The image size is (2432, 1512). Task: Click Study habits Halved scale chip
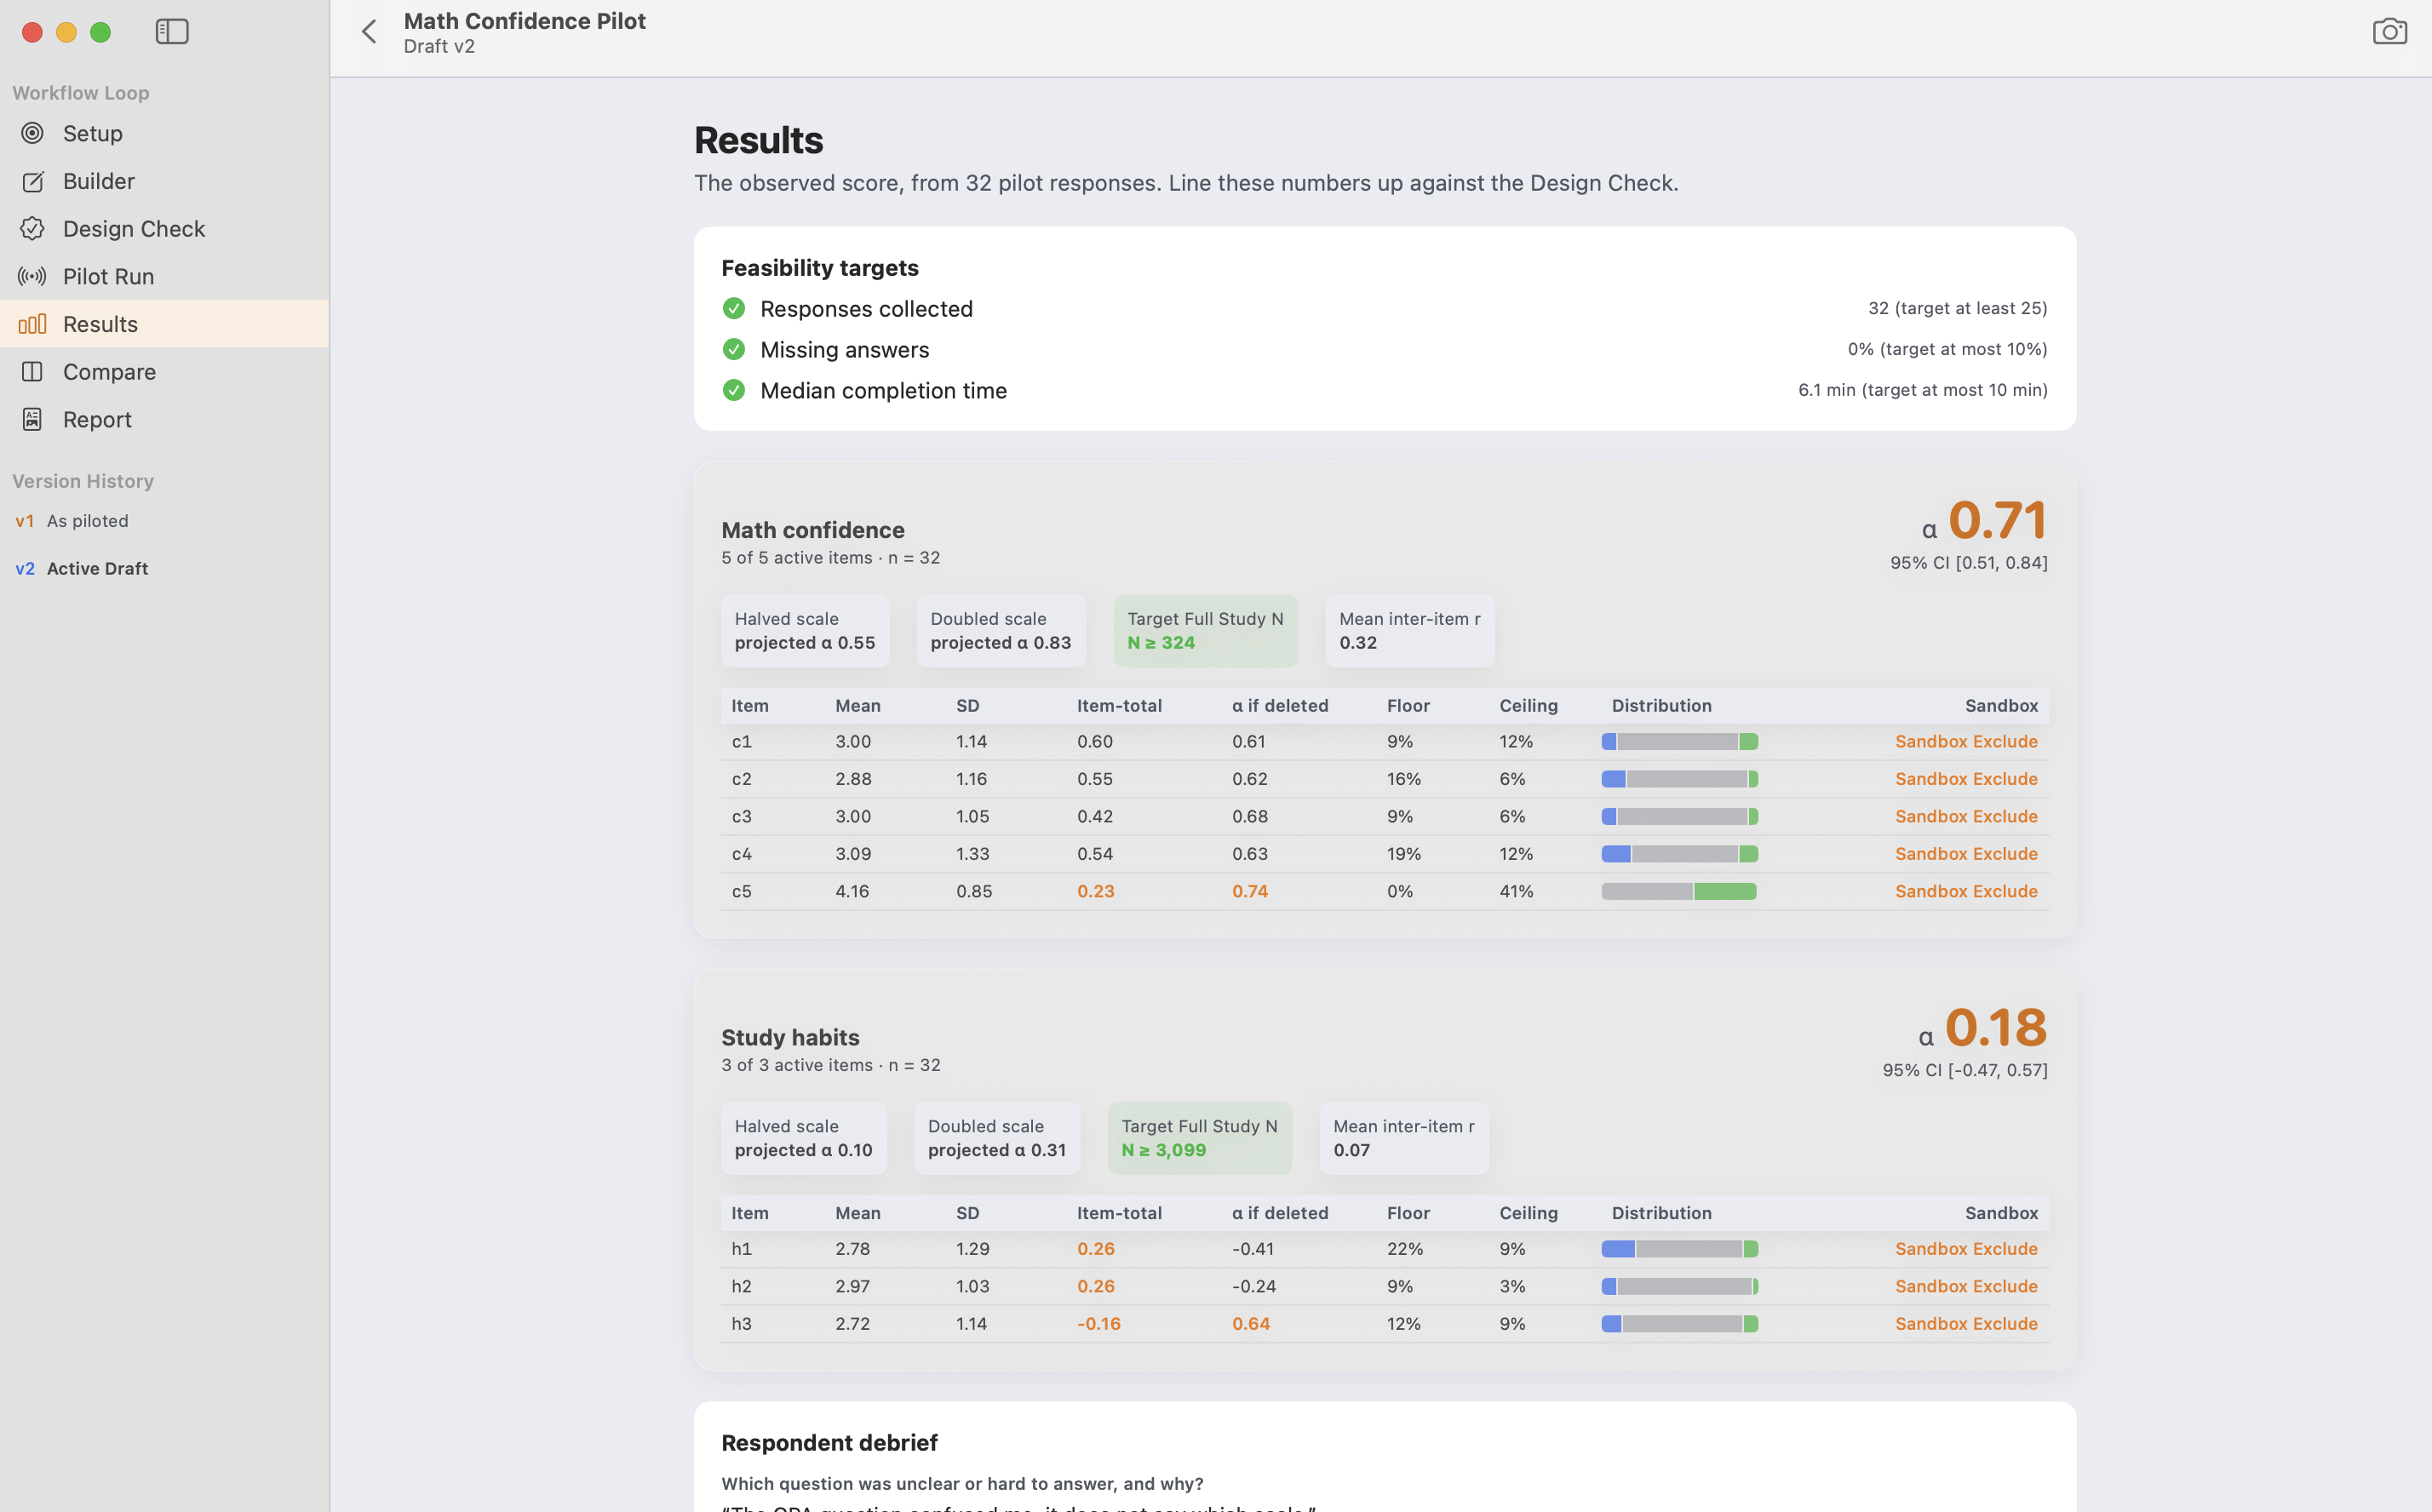click(804, 1138)
